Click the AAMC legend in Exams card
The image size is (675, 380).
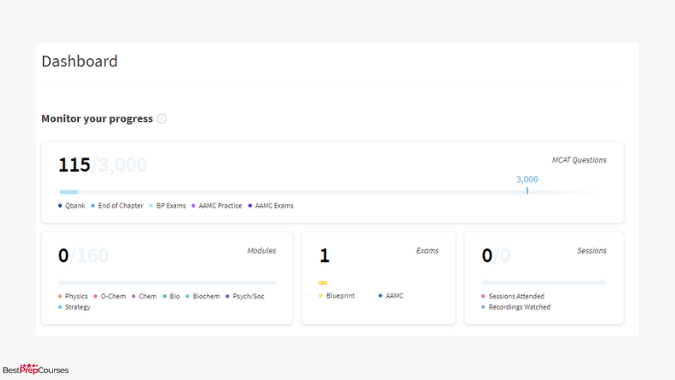pyautogui.click(x=390, y=296)
